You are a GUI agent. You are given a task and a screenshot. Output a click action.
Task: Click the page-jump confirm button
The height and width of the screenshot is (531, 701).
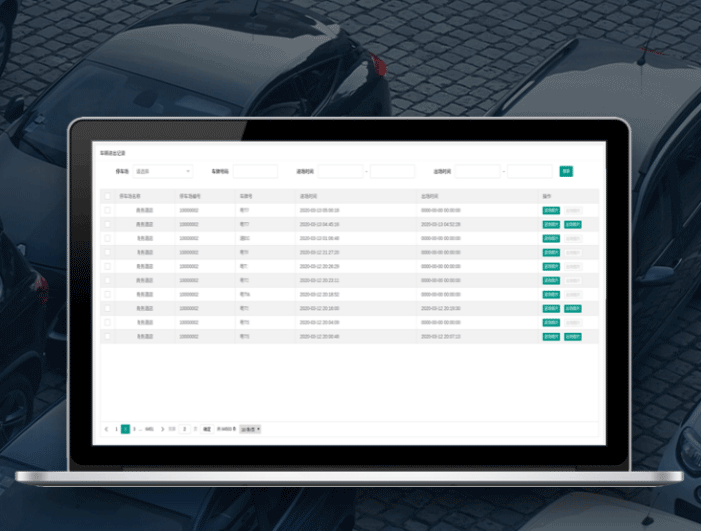(x=207, y=429)
